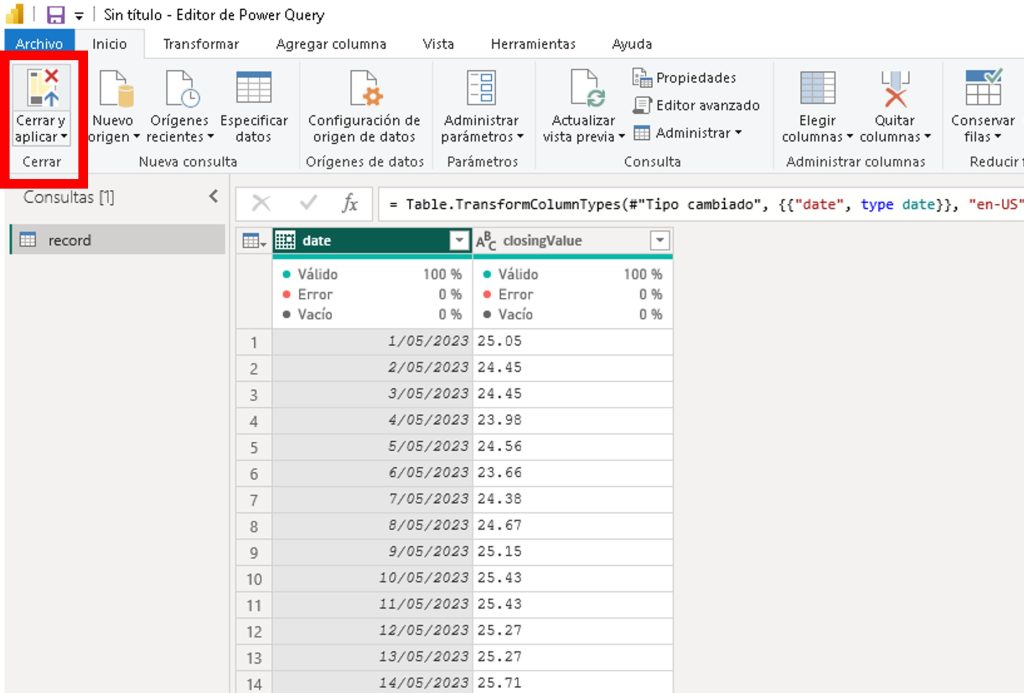Click inside the formula bar
The height and width of the screenshot is (693, 1024).
coord(700,204)
